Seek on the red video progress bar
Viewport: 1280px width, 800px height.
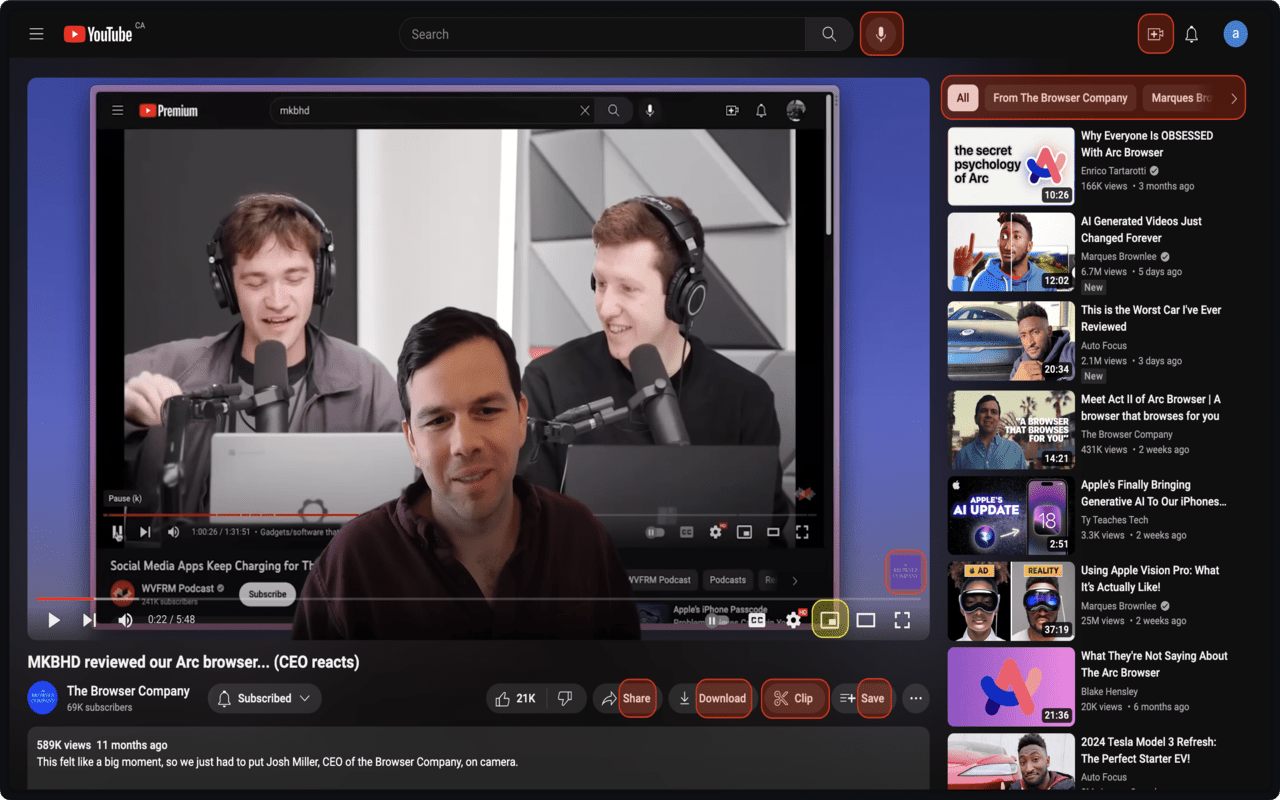[478, 599]
